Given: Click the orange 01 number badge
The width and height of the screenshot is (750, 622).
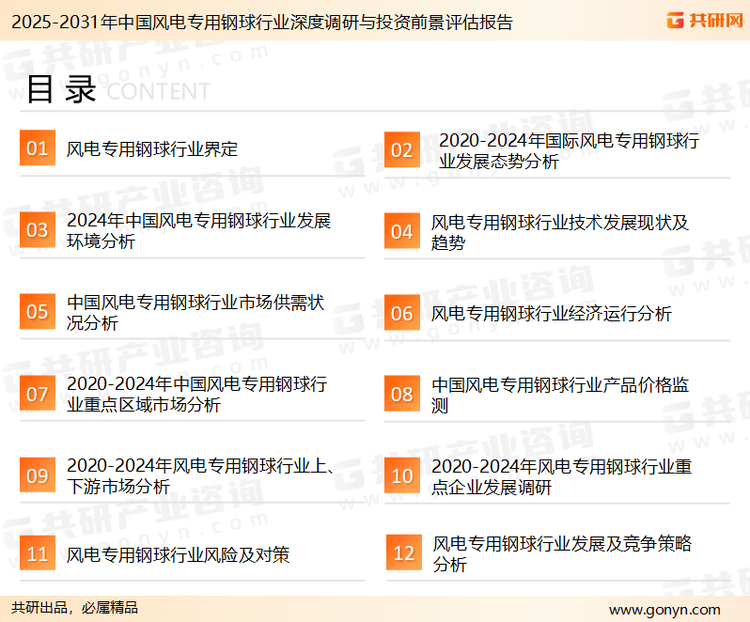Looking at the screenshot, I should 37,149.
